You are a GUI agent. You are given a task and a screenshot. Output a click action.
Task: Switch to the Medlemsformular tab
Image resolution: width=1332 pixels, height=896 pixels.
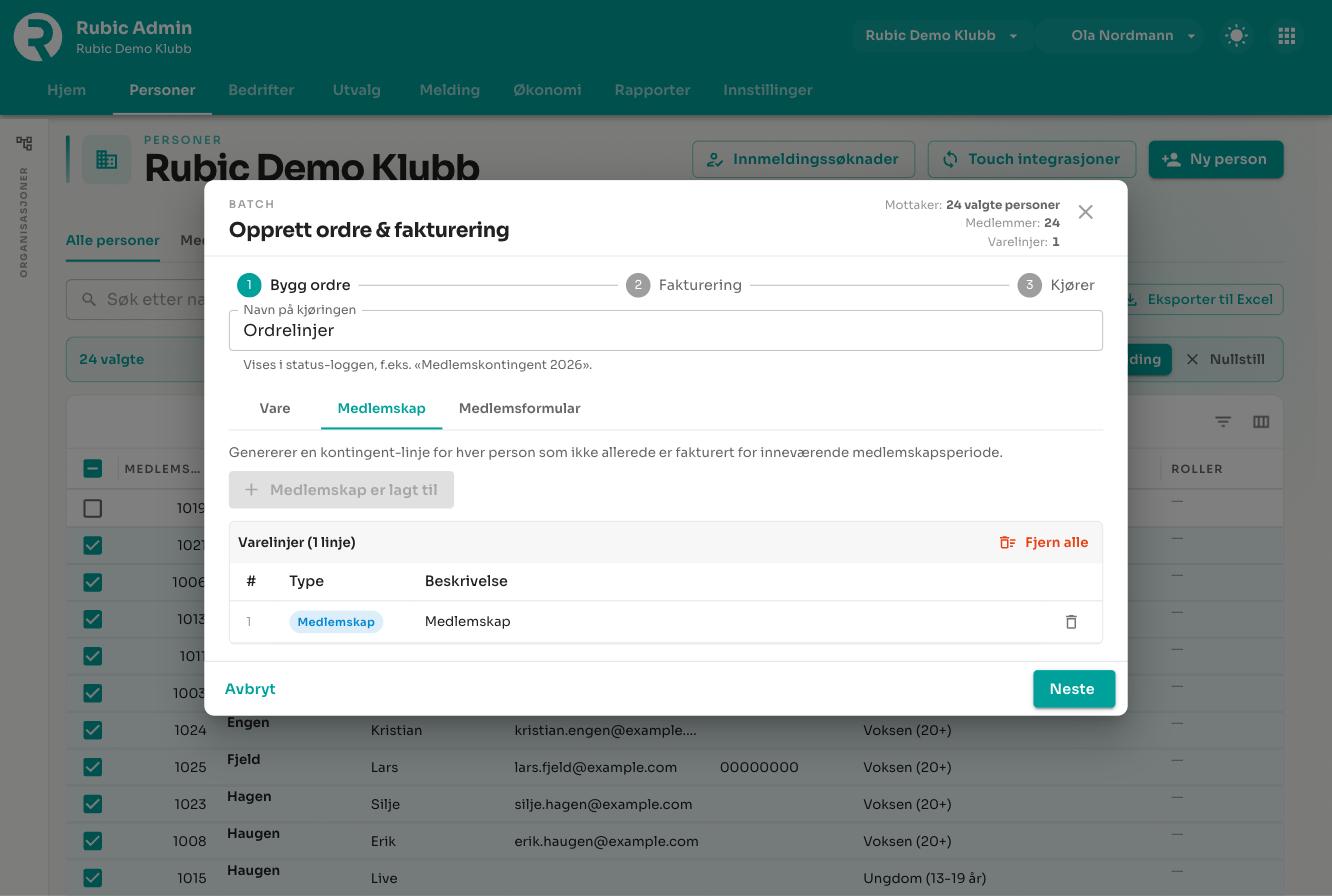(x=519, y=408)
